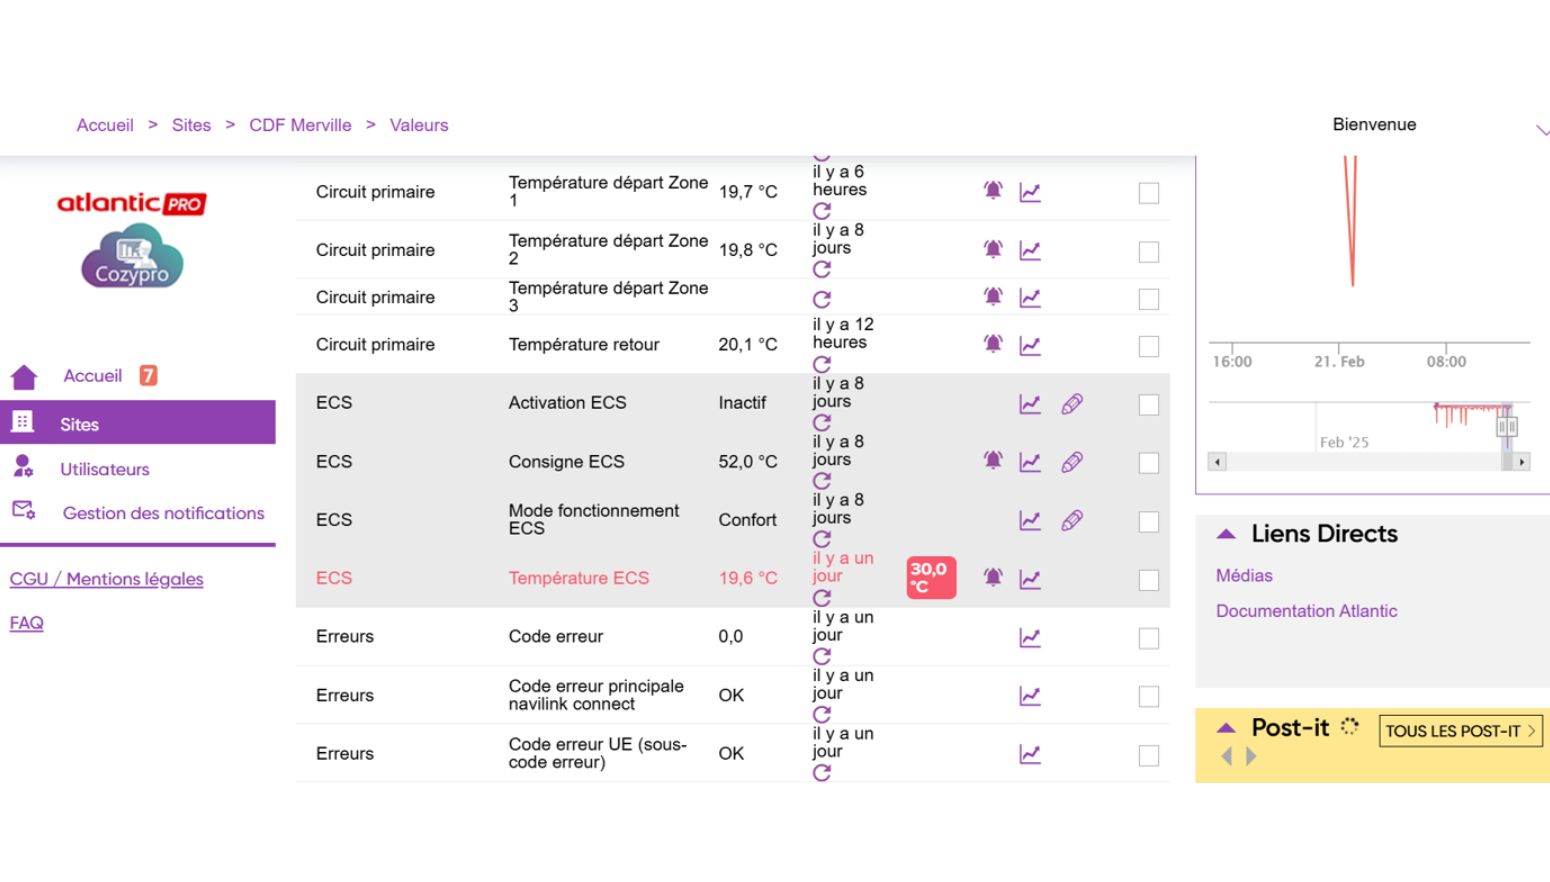The width and height of the screenshot is (1550, 882).
Task: Click the TOUS LES POST-IT button
Action: pyautogui.click(x=1459, y=731)
